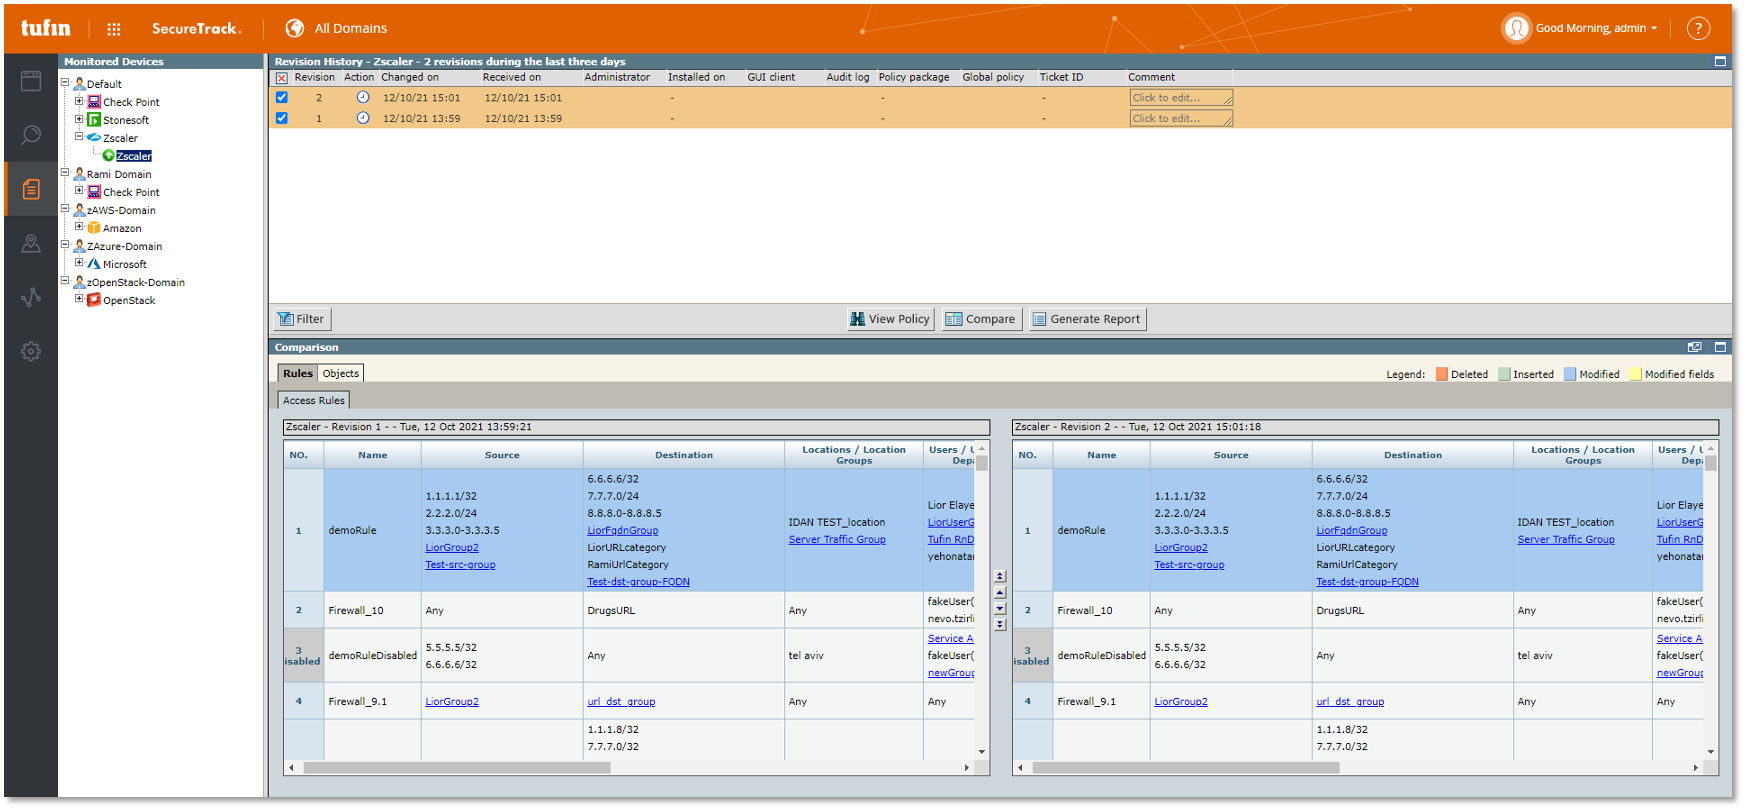Viewport: 1746px width, 810px height.
Task: Uncheck the checkbox for revision 2
Action: (282, 97)
